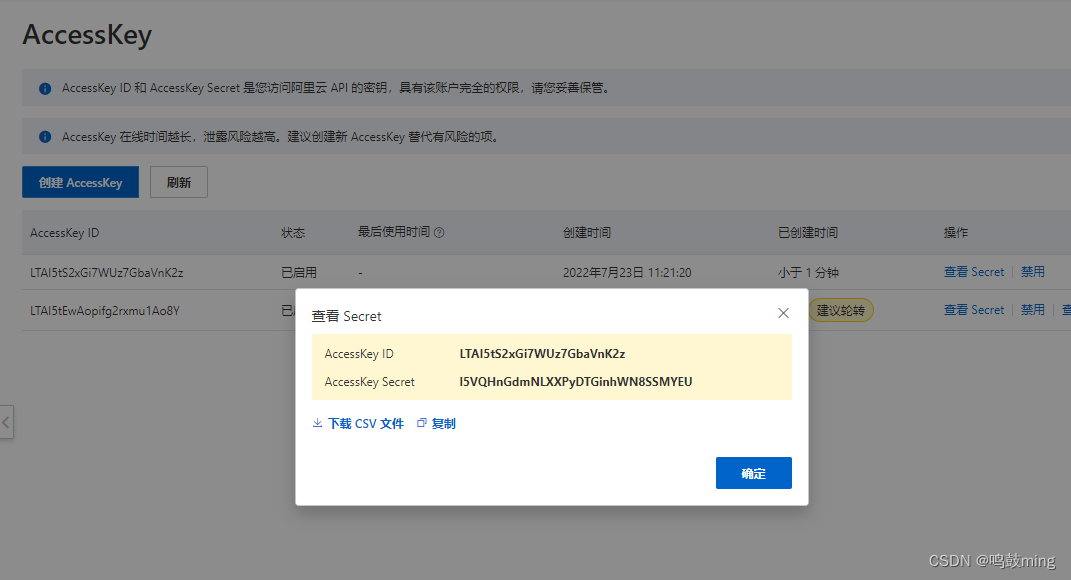View Secret for key LTAI5tEwAopifg2rxmu1Ao8Y
The image size is (1071, 580).
(x=973, y=310)
